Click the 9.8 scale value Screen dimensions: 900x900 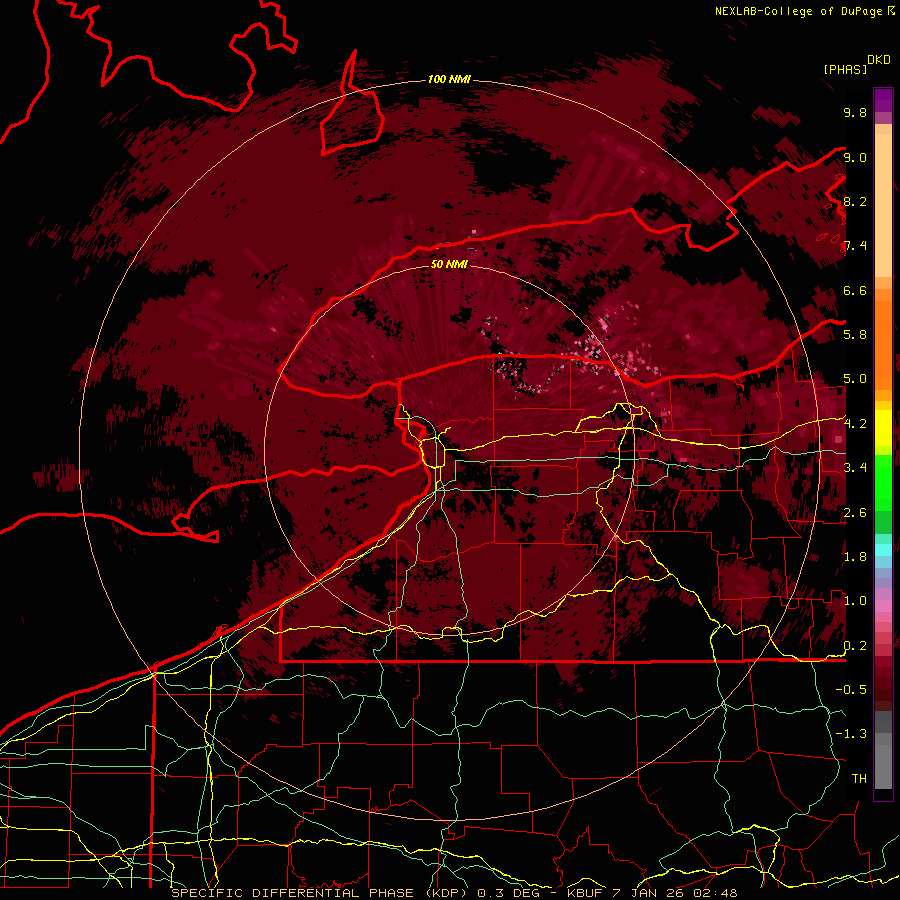tap(855, 112)
